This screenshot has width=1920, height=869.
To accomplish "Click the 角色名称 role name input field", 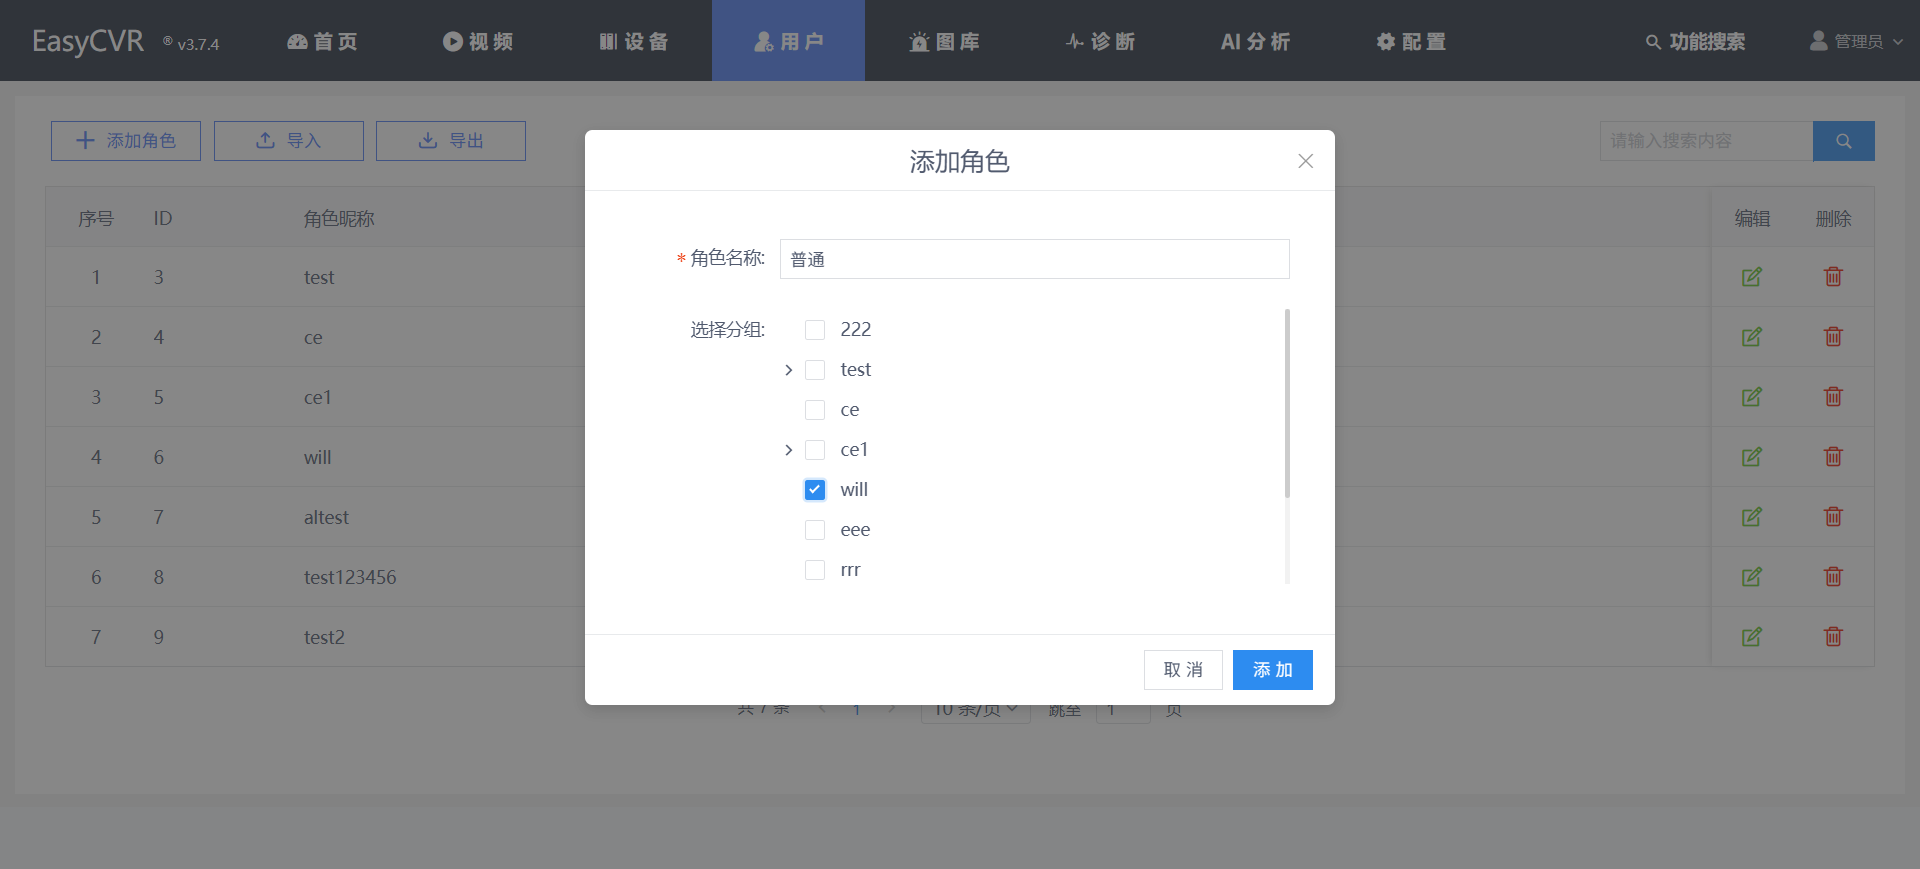I will (x=1034, y=259).
